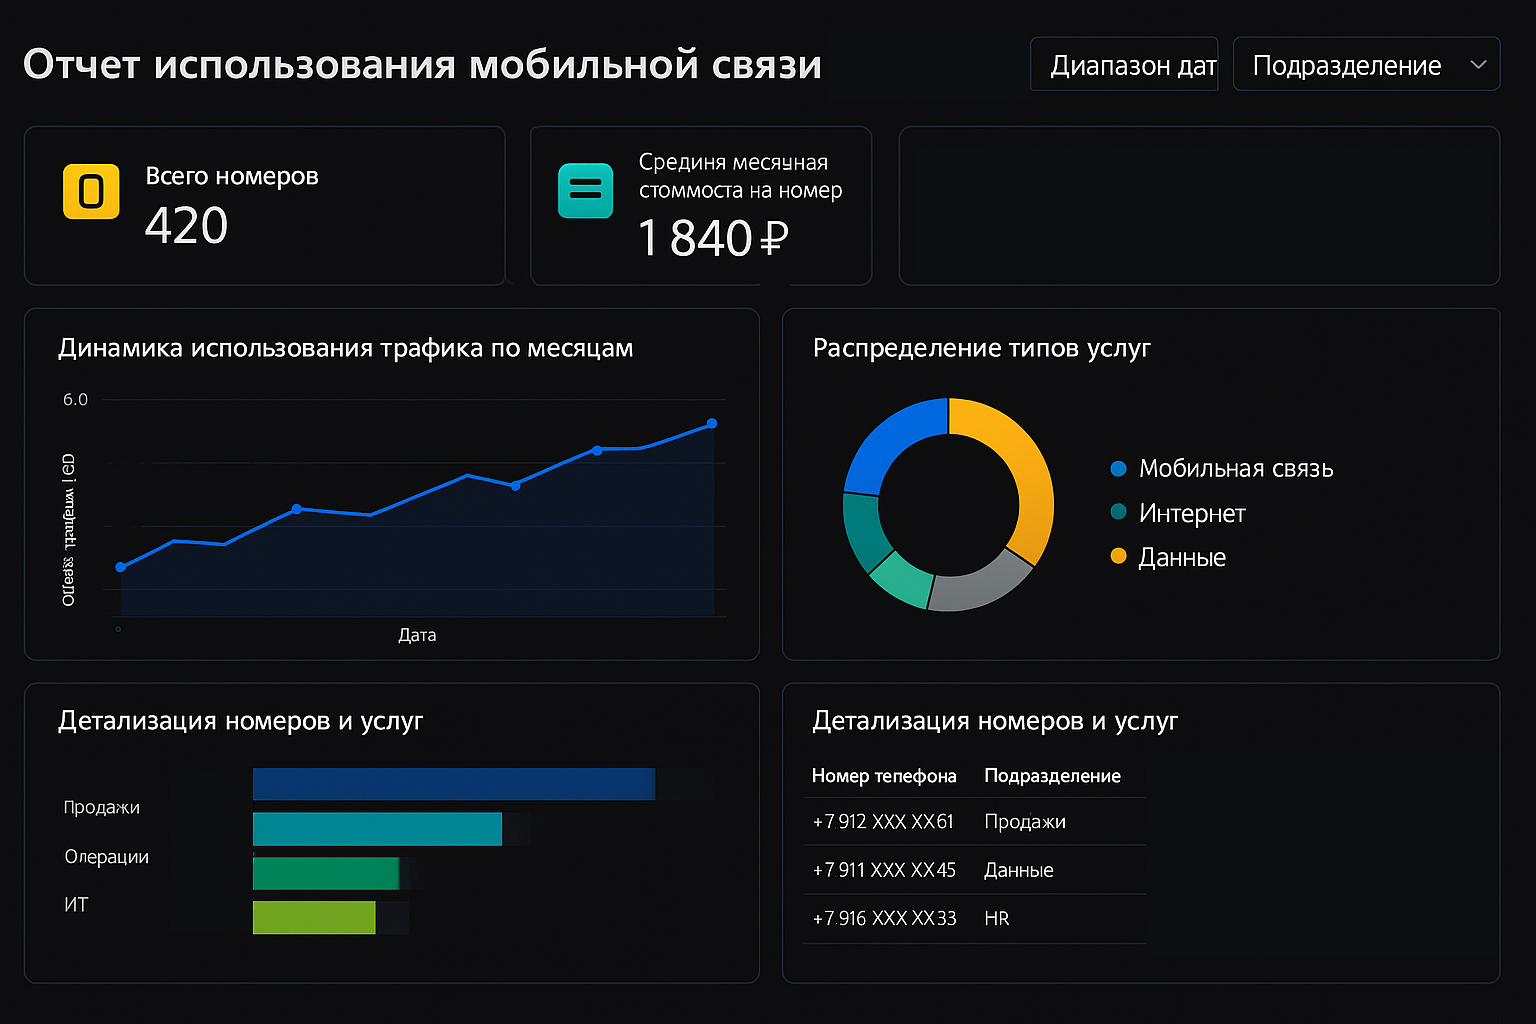Click the light green ИТ bar
Screen dimensions: 1536x1024
[x=314, y=917]
